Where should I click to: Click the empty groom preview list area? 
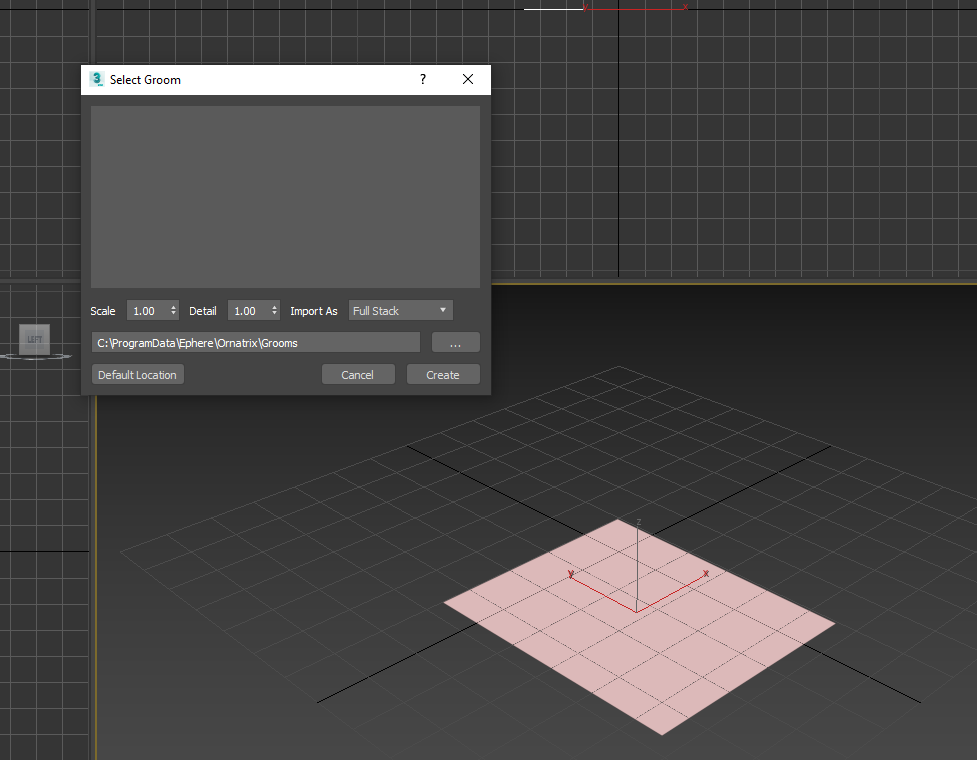tap(285, 197)
